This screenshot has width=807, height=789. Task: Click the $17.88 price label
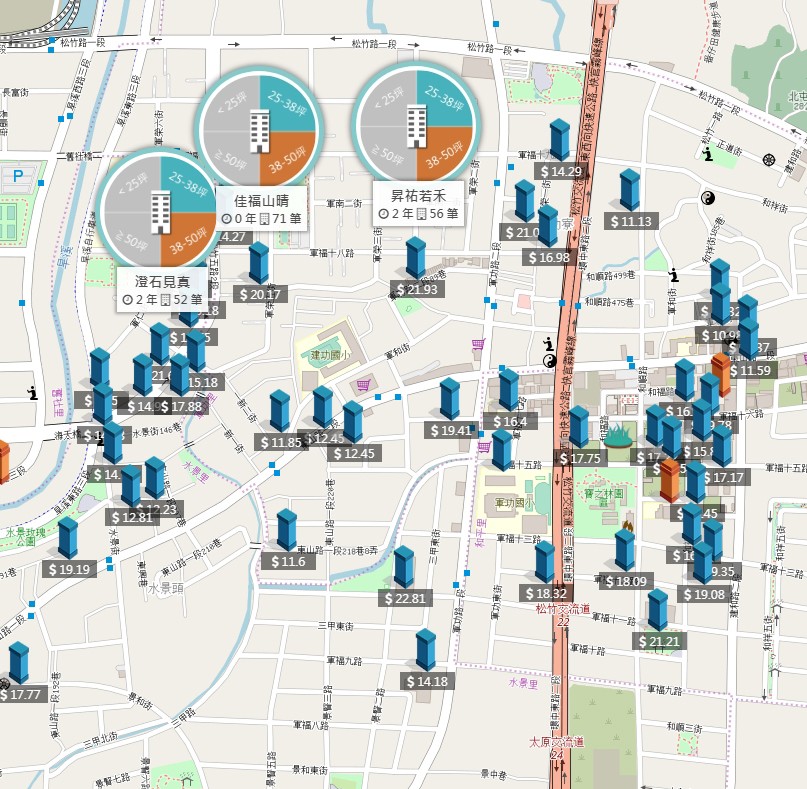(181, 406)
